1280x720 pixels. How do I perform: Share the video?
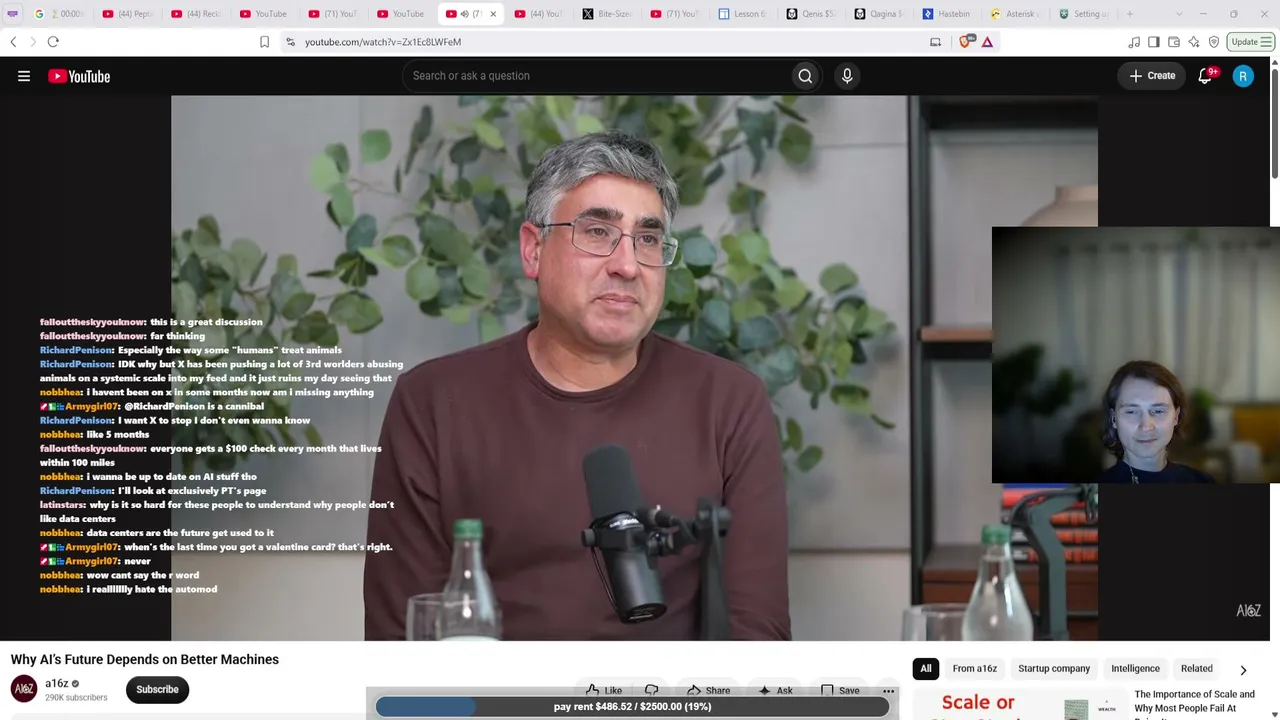[708, 690]
